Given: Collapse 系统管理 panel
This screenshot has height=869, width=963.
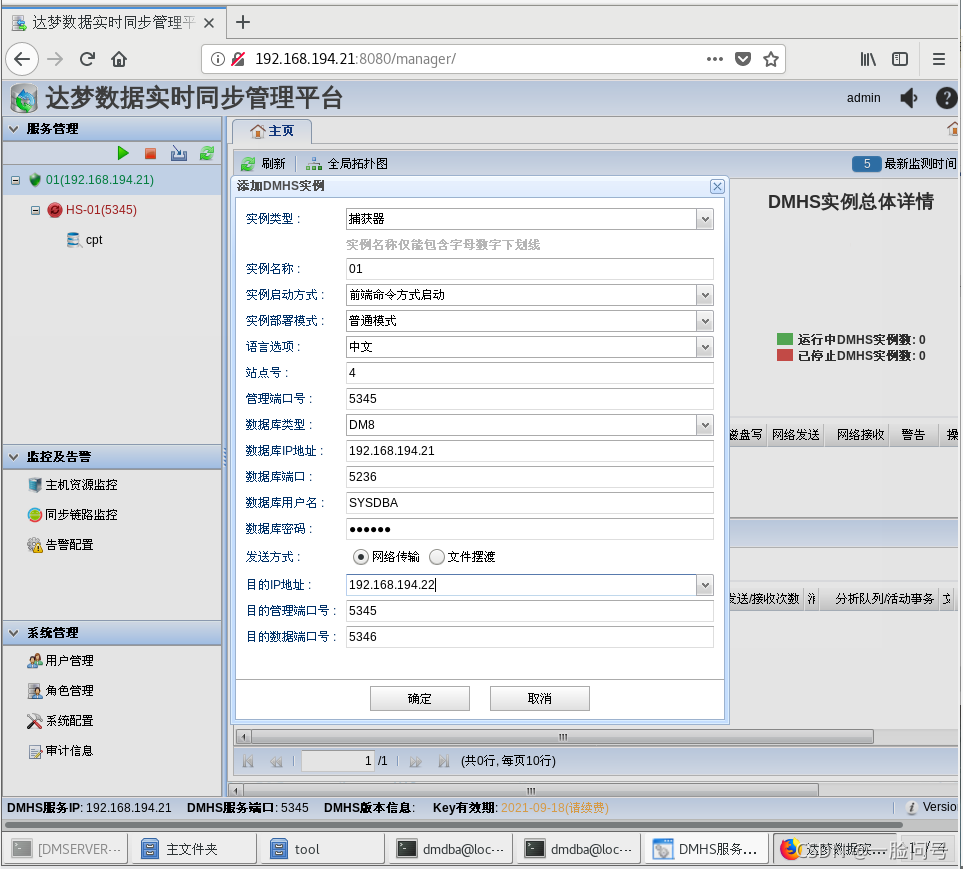Looking at the screenshot, I should 14,633.
